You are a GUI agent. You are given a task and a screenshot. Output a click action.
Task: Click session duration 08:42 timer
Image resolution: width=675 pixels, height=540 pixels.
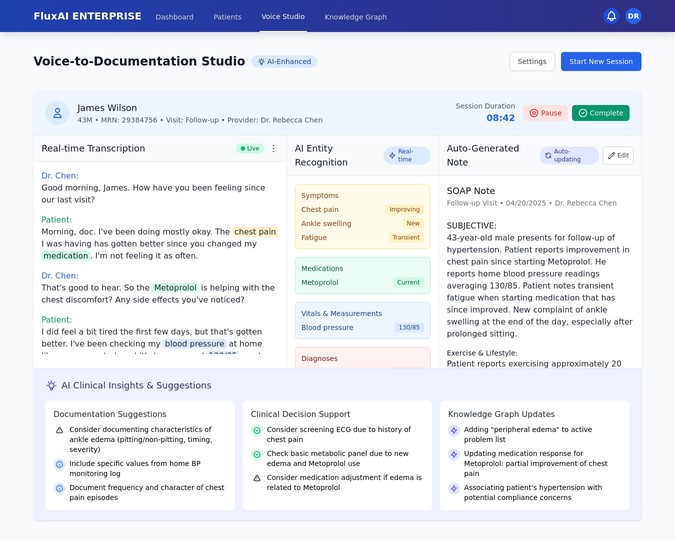501,118
